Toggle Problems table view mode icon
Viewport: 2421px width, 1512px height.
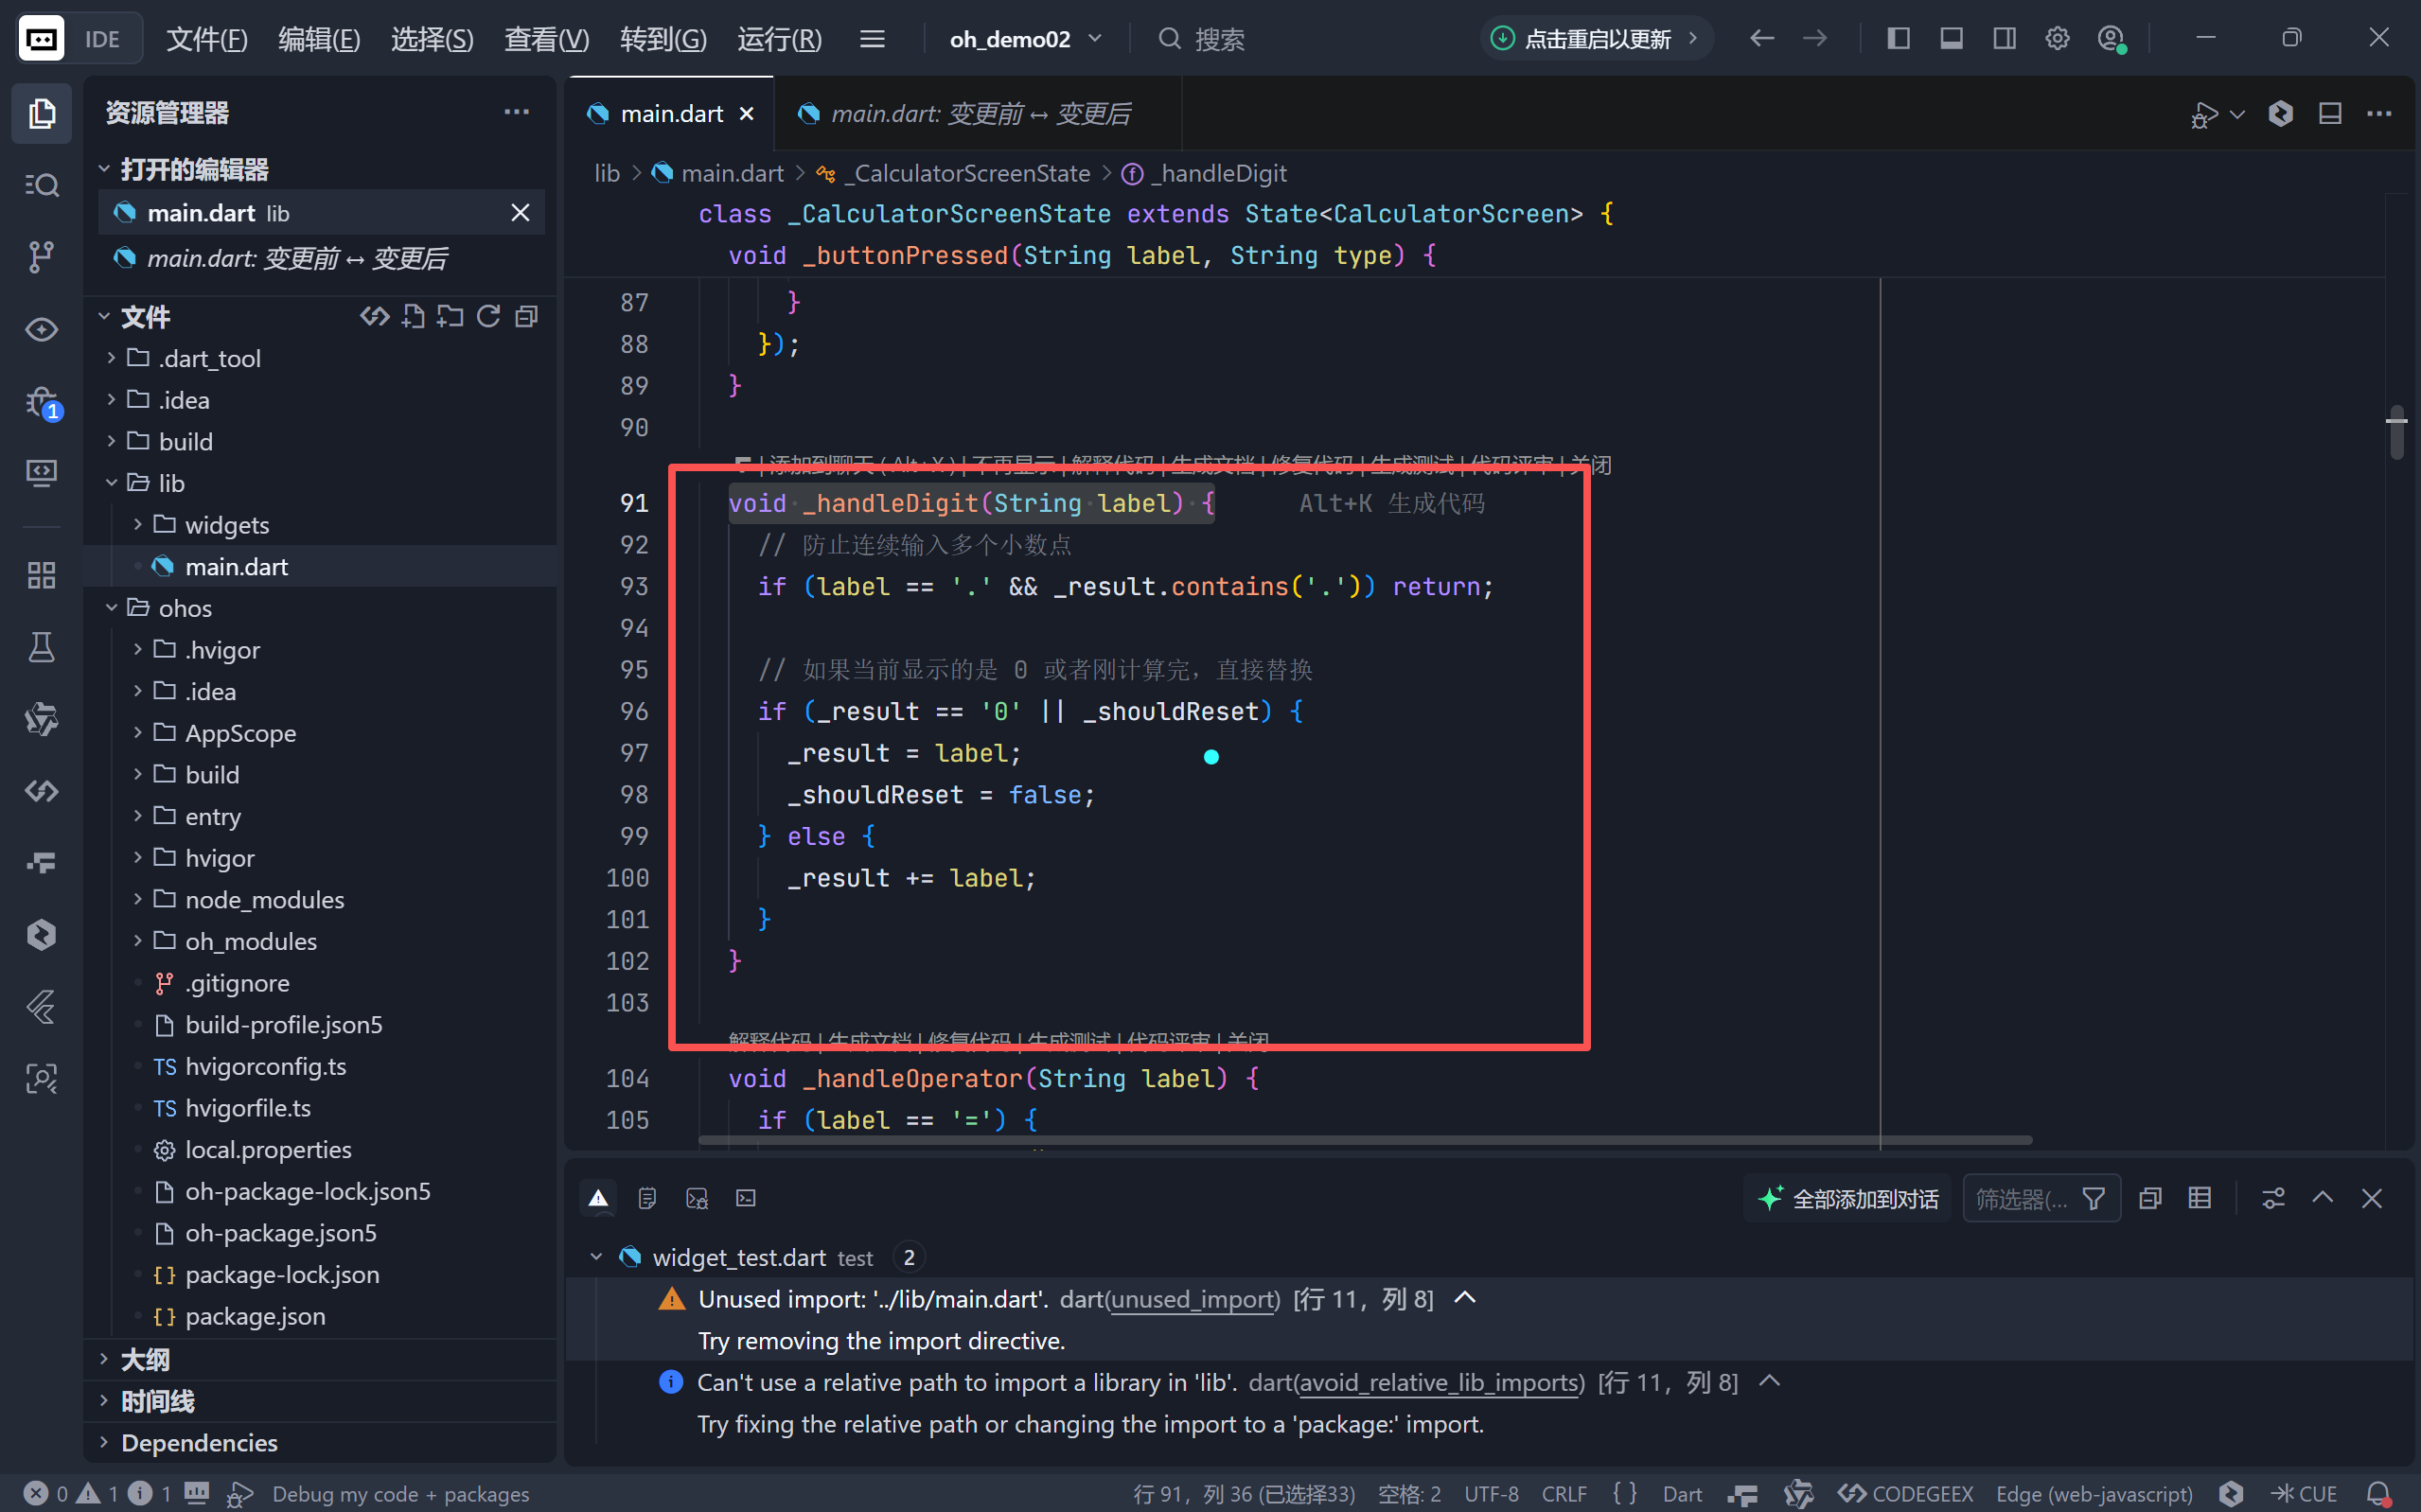2199,1198
